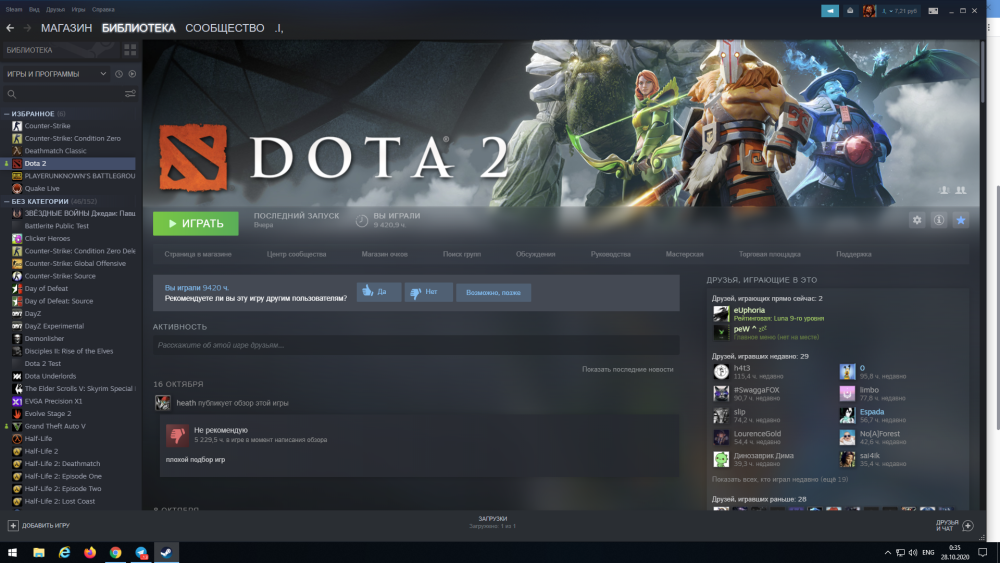Open the Steam menu

[14, 10]
